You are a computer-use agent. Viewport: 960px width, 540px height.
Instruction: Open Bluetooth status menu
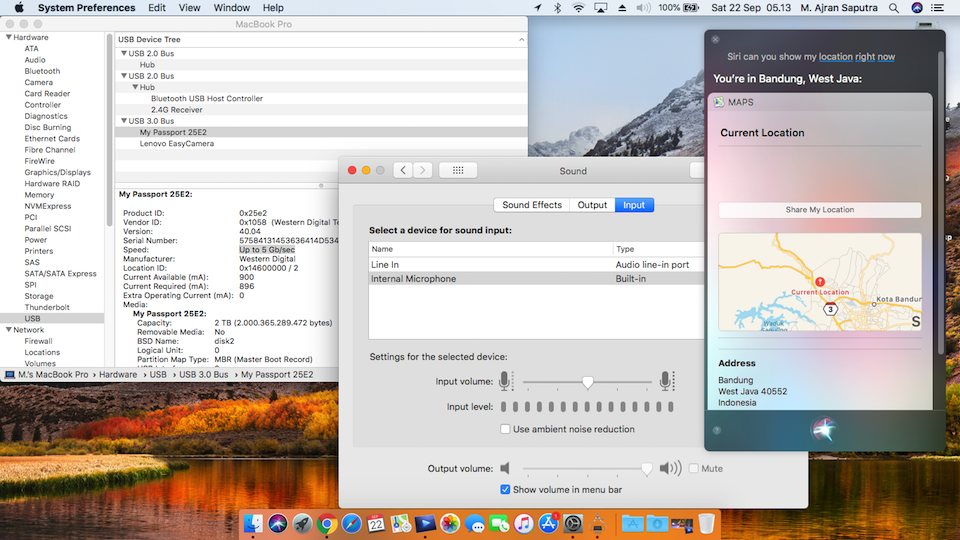(x=557, y=8)
